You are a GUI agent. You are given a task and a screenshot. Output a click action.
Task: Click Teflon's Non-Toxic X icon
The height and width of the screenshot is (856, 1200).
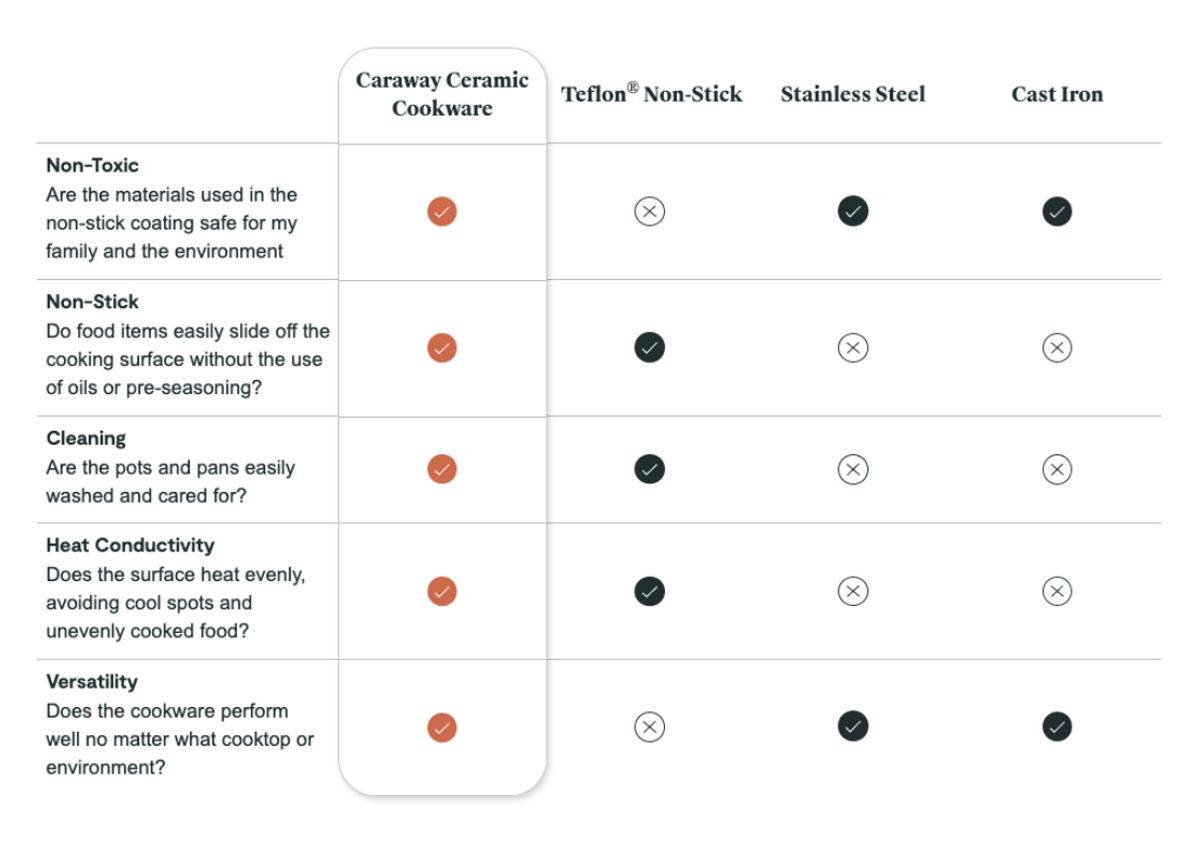(x=650, y=211)
